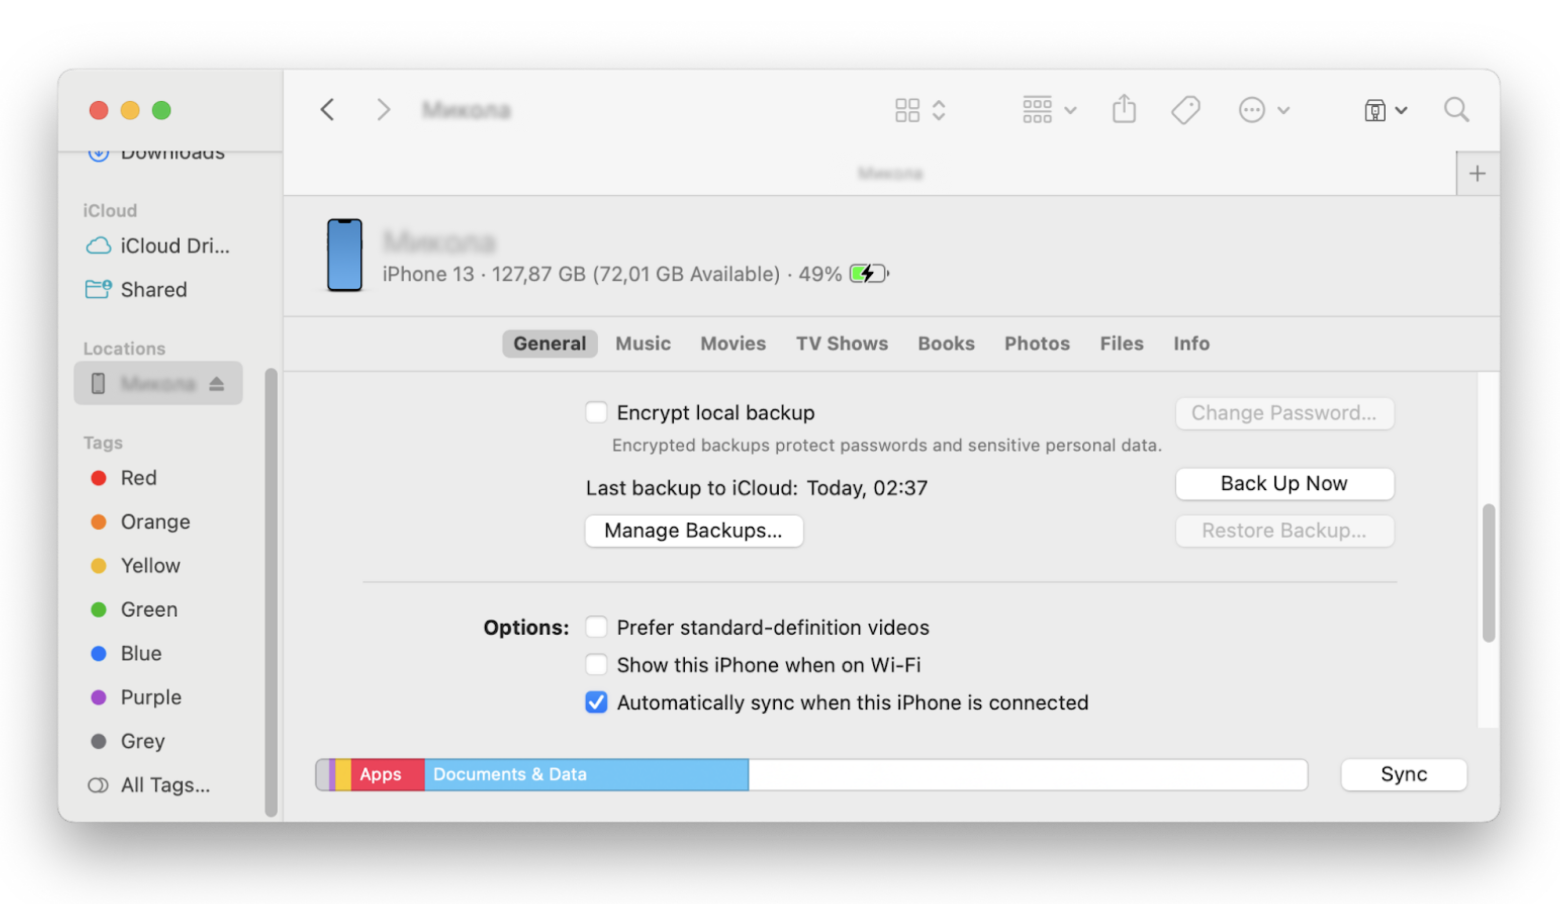Screen dimensions: 1560x904
Task: Toggle Prefer standard-definition videos
Action: [x=596, y=627]
